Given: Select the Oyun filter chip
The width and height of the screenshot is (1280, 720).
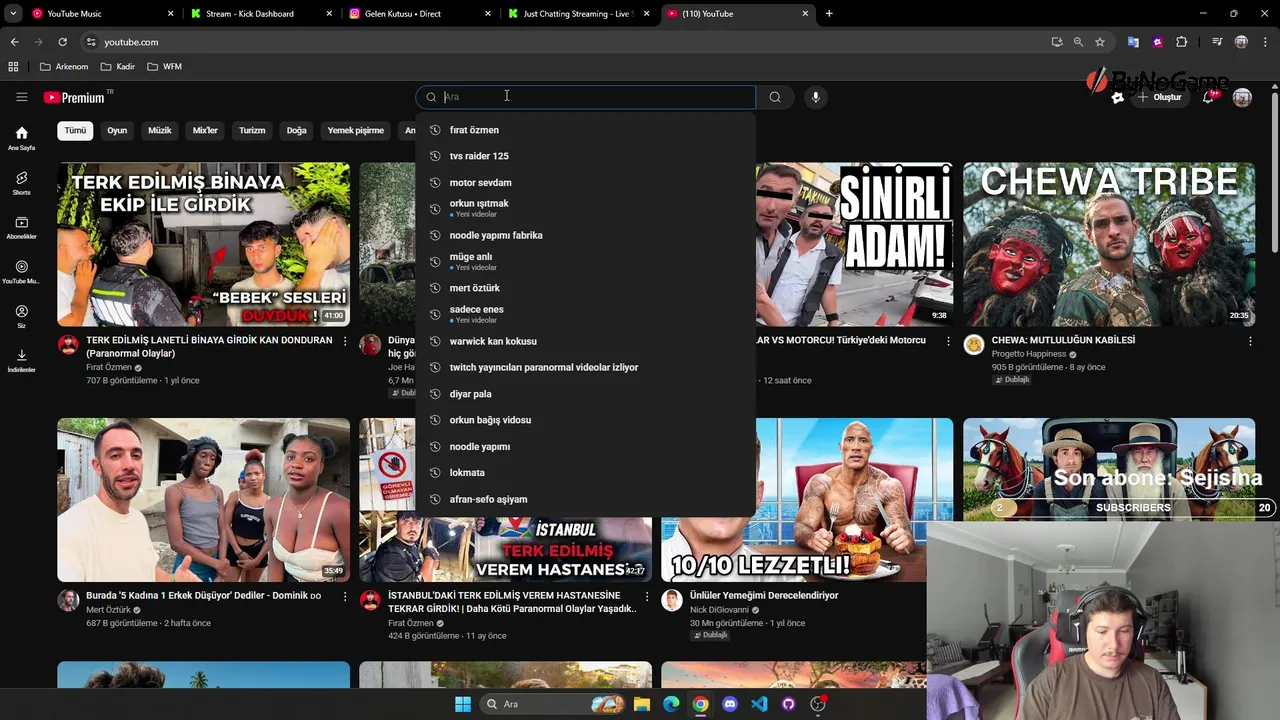Looking at the screenshot, I should click(117, 131).
